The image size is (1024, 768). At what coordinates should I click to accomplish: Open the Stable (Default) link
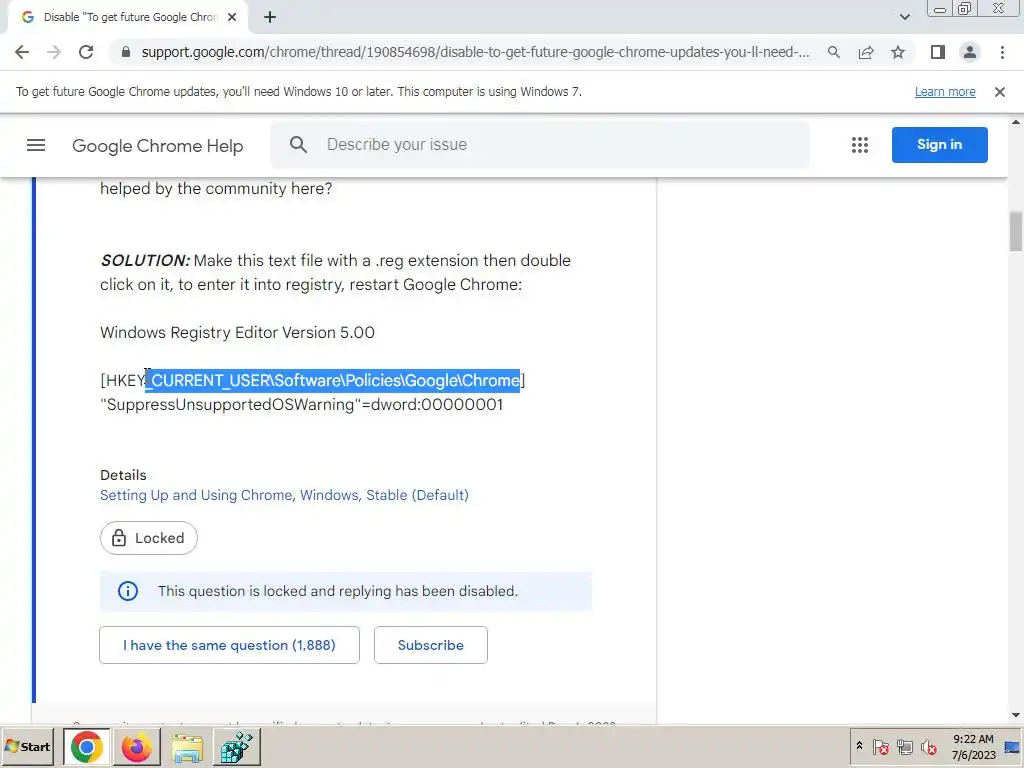(x=417, y=495)
